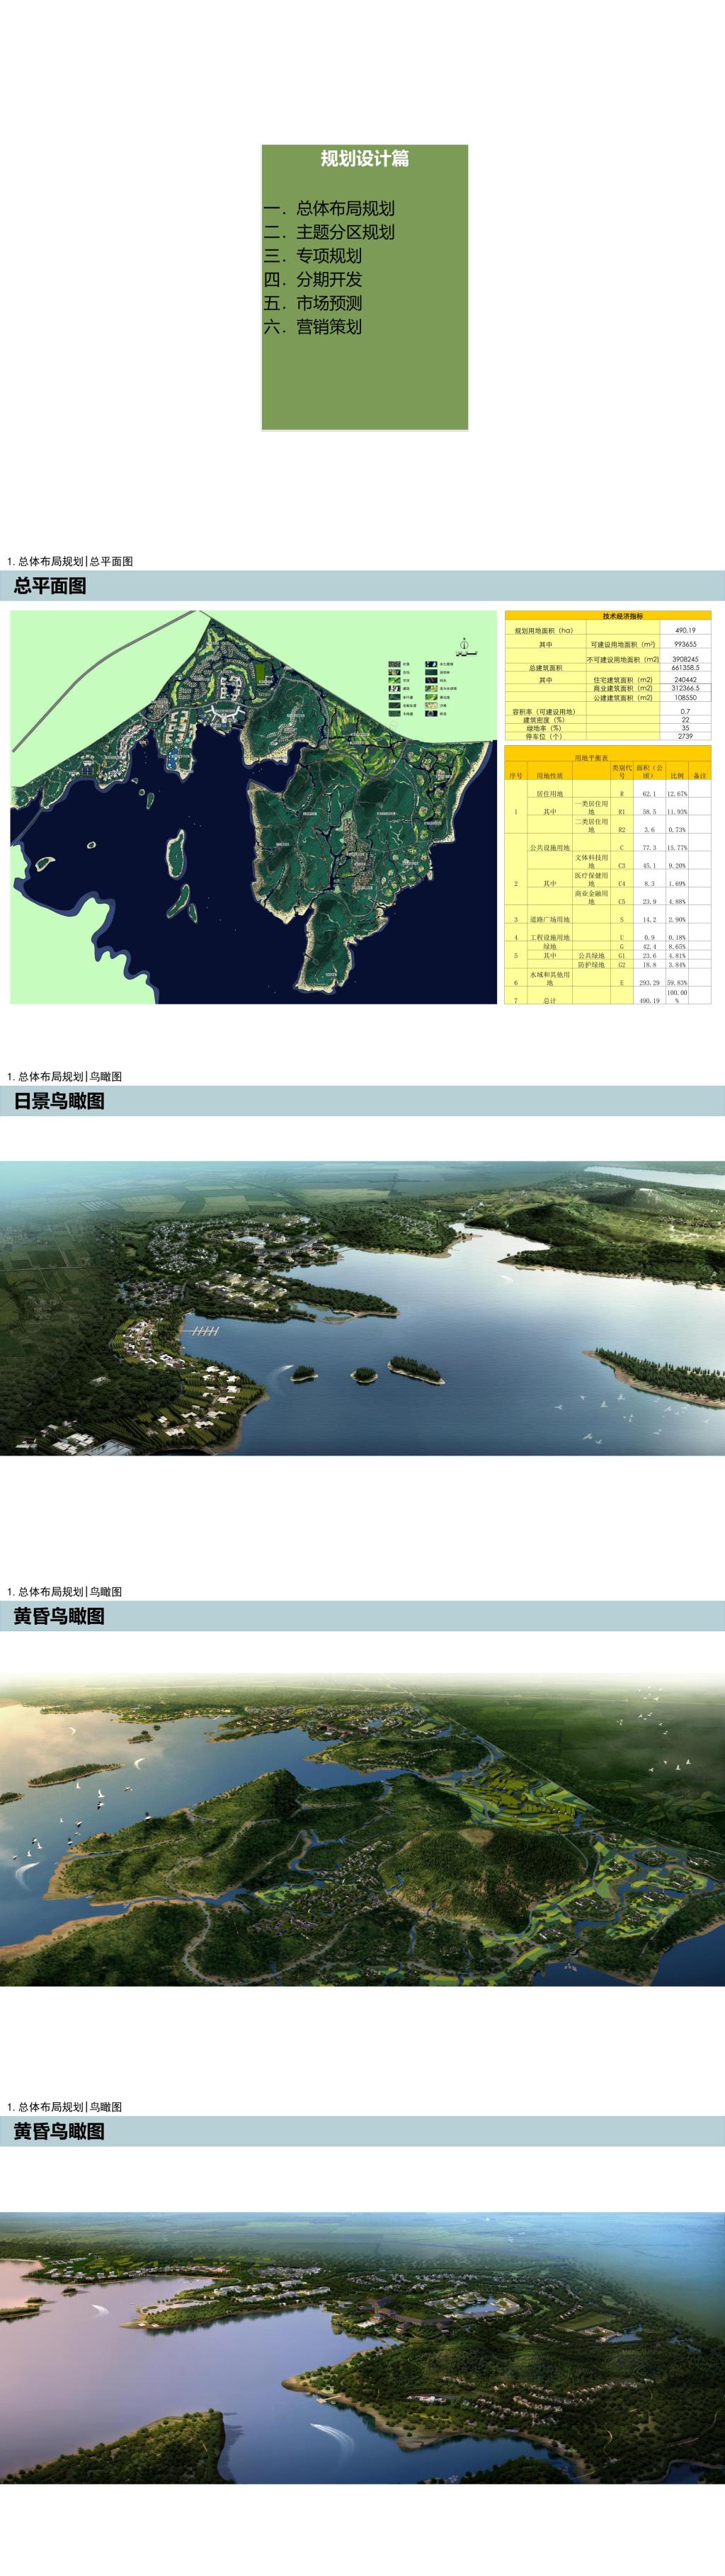Viewport: 725px width, 2576px height.
Task: Select value 661358.5 in indicators table
Action: (x=686, y=668)
